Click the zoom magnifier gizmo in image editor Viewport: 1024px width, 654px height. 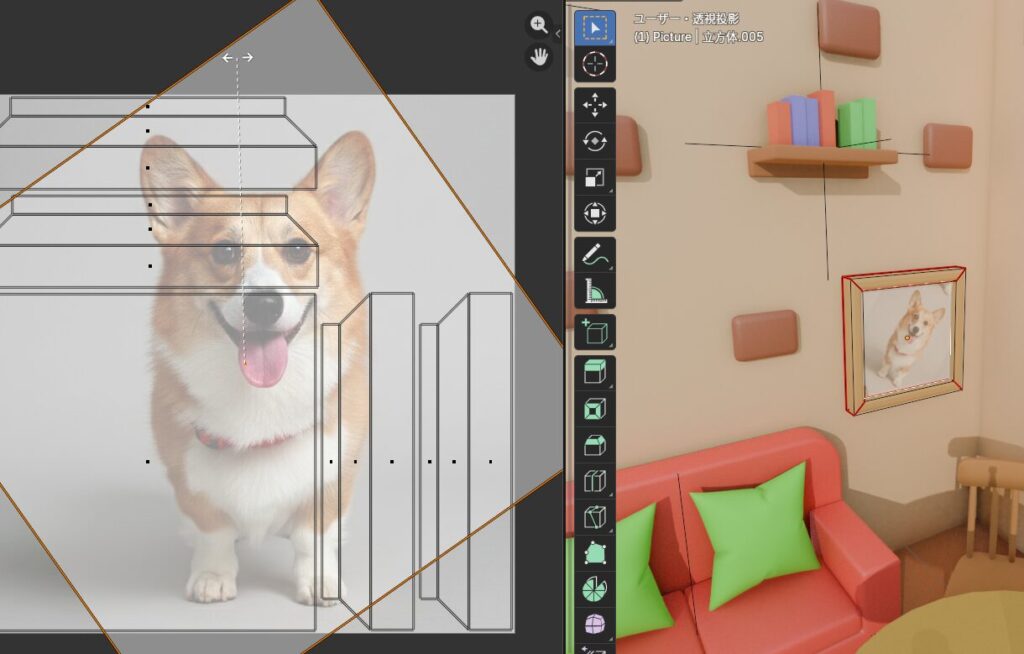click(x=539, y=25)
